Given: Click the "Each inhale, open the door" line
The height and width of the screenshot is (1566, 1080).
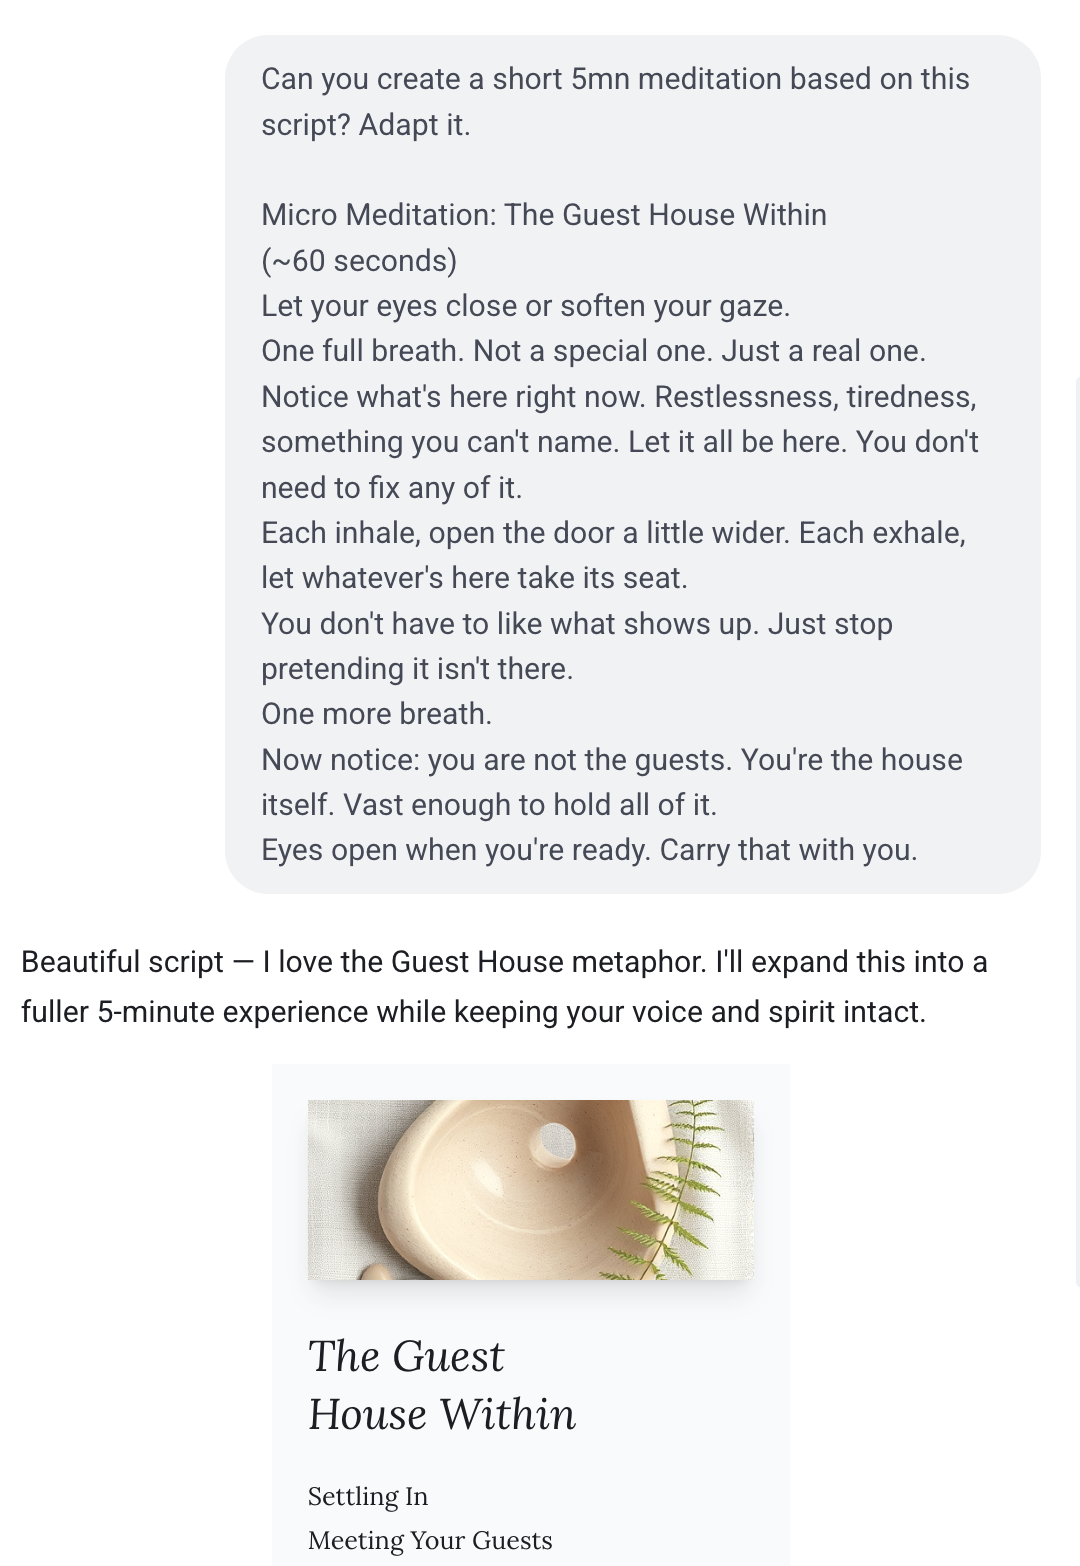Looking at the screenshot, I should [613, 533].
